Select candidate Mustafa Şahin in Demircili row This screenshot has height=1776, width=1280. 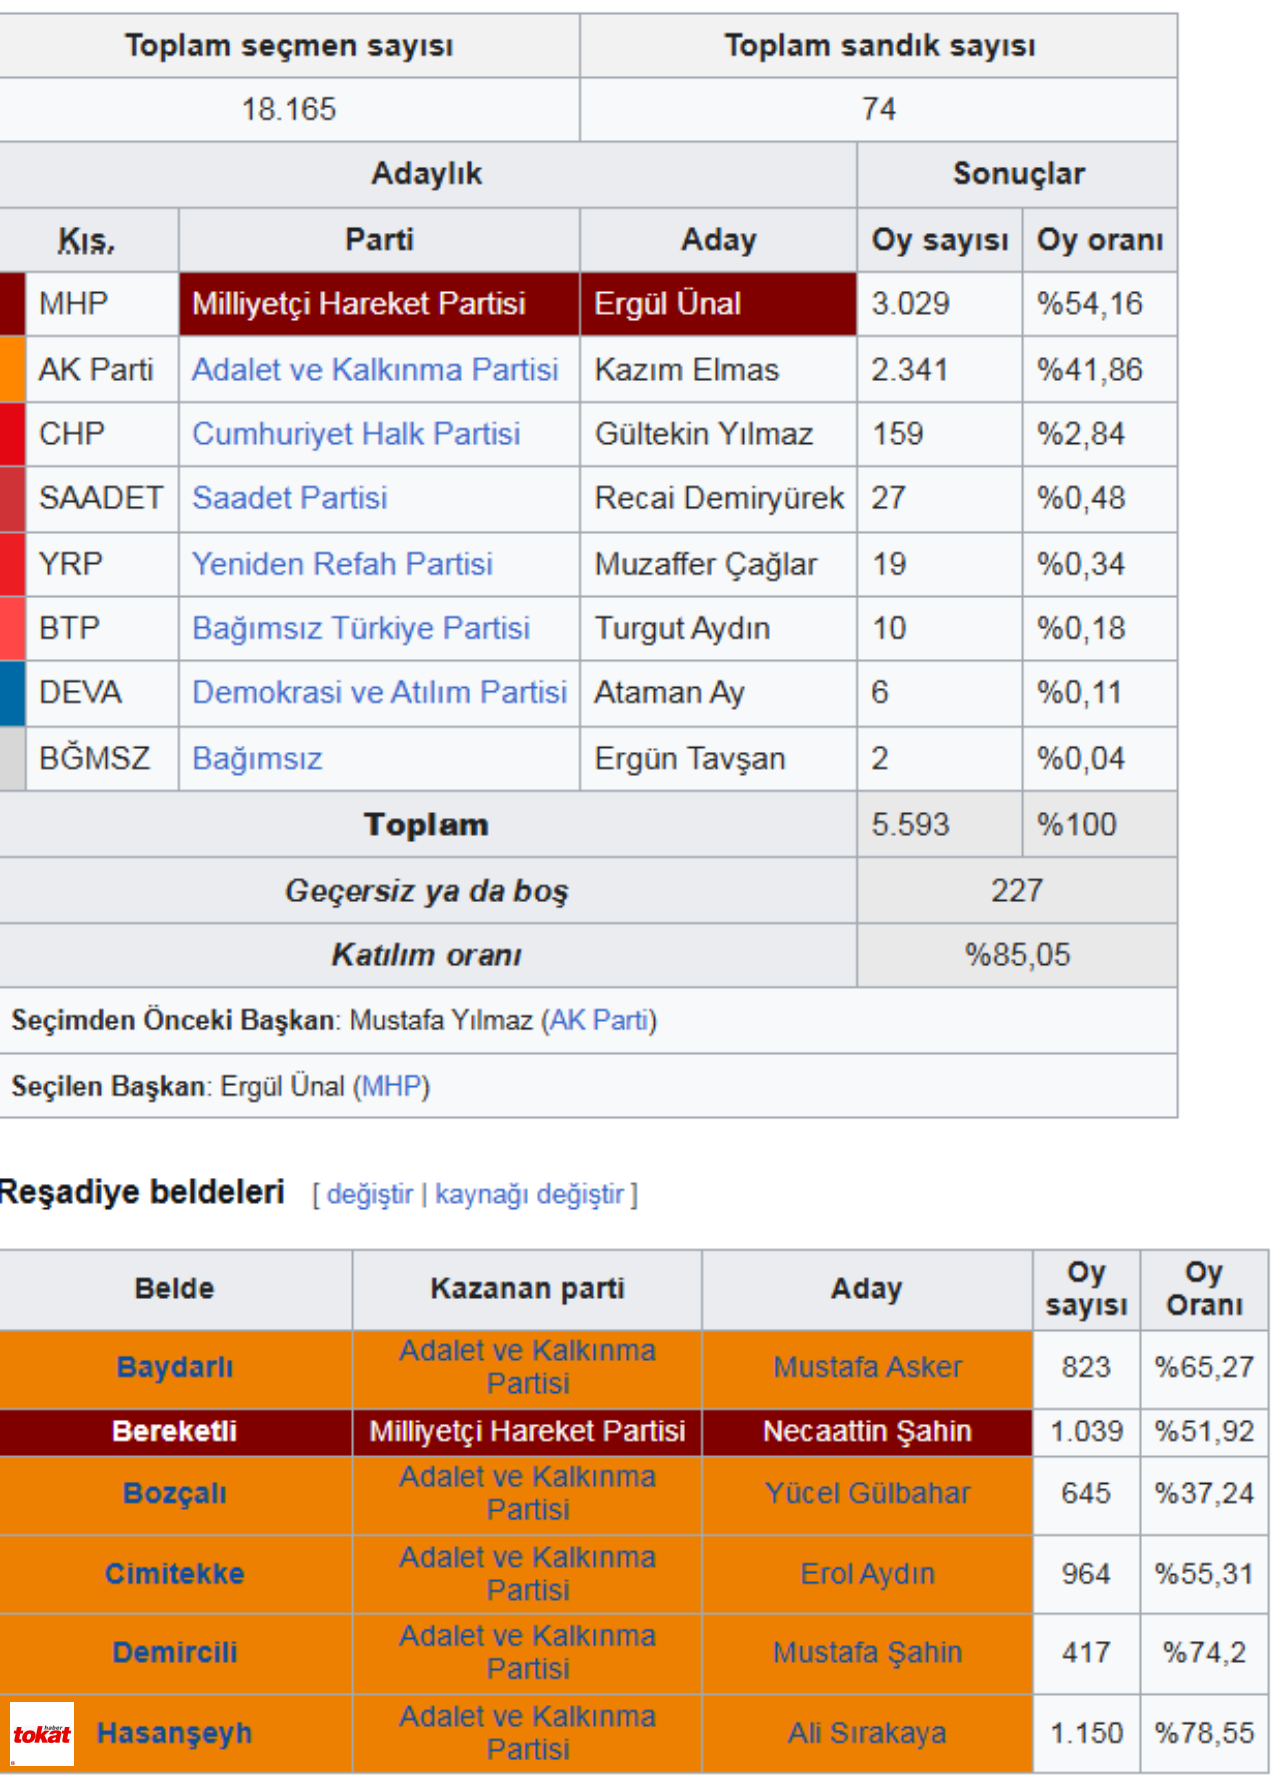coord(867,1652)
